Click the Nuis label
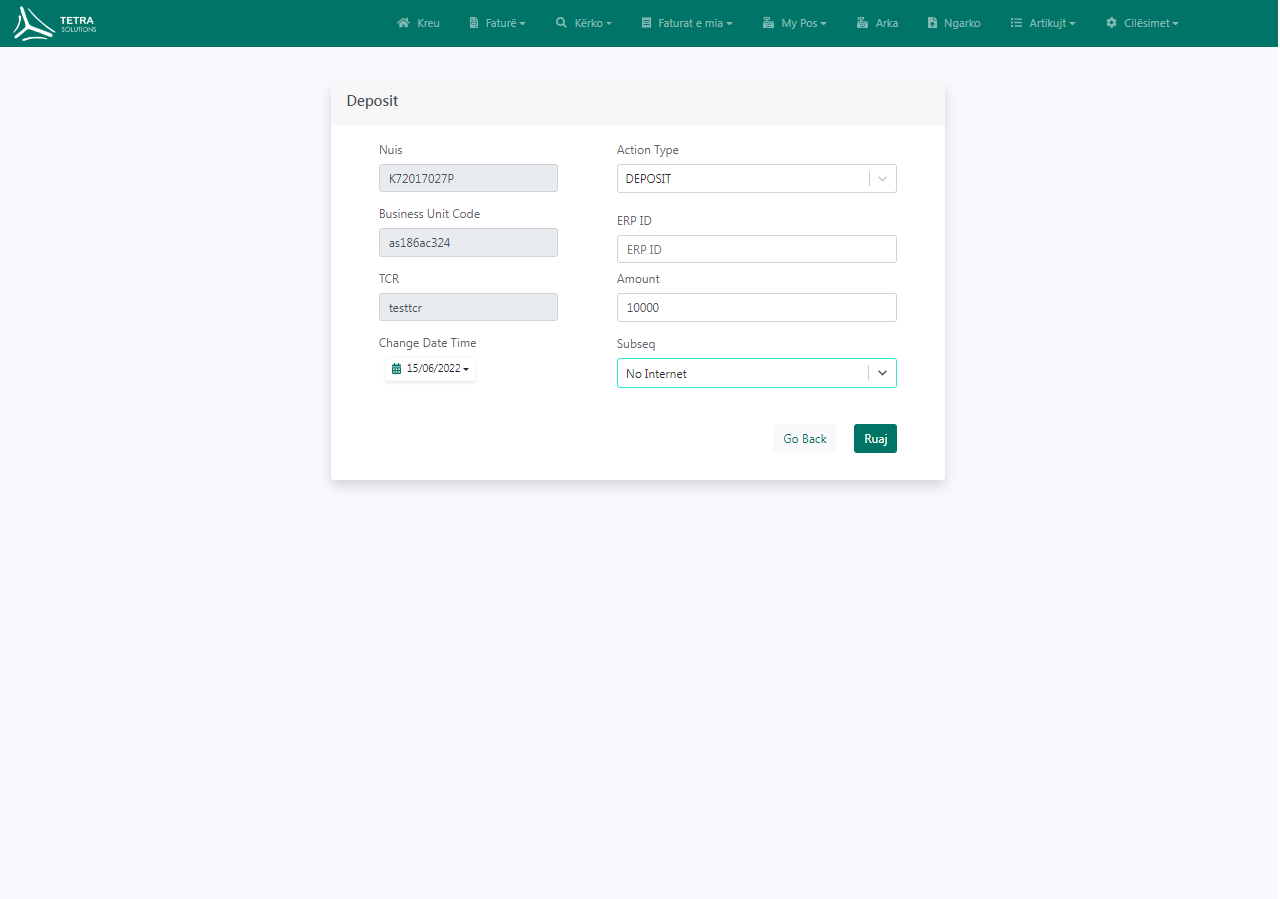The image size is (1280, 899). click(x=391, y=150)
